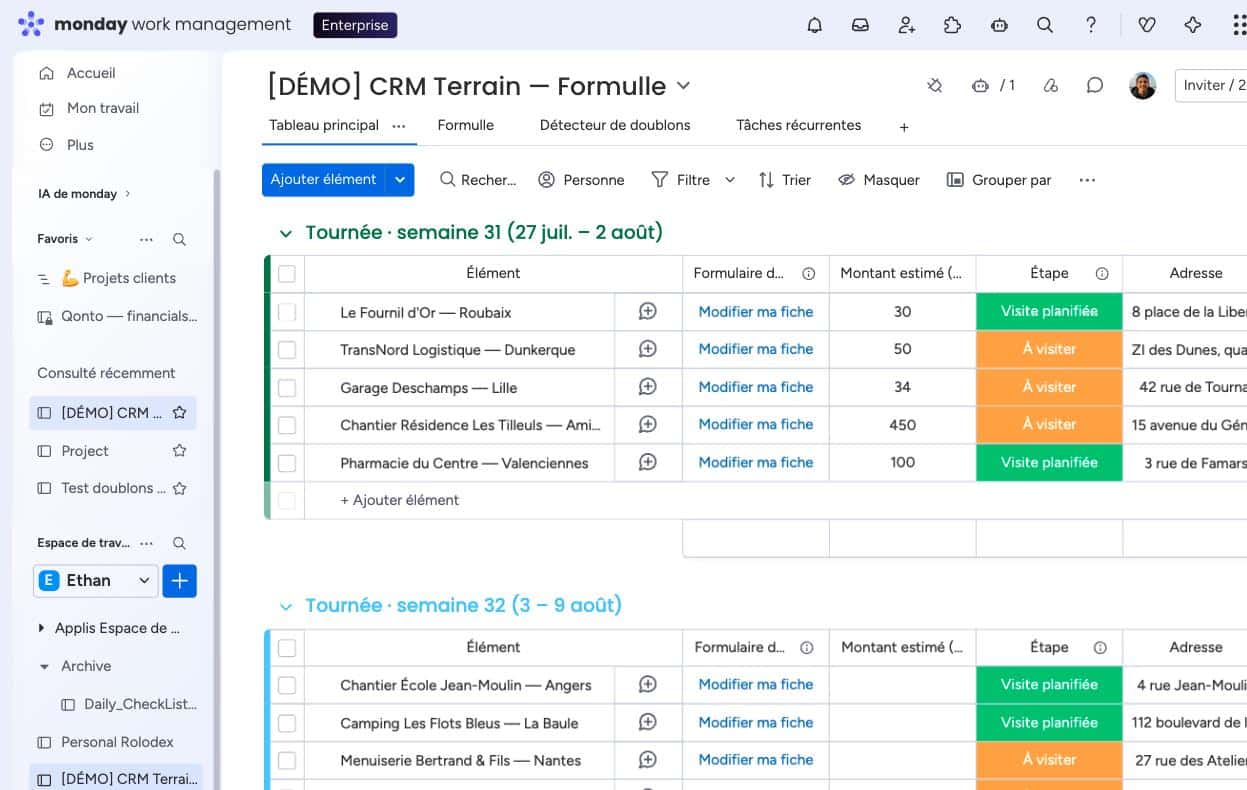Add update to Camping Les Flots Bleus row

[648, 722]
